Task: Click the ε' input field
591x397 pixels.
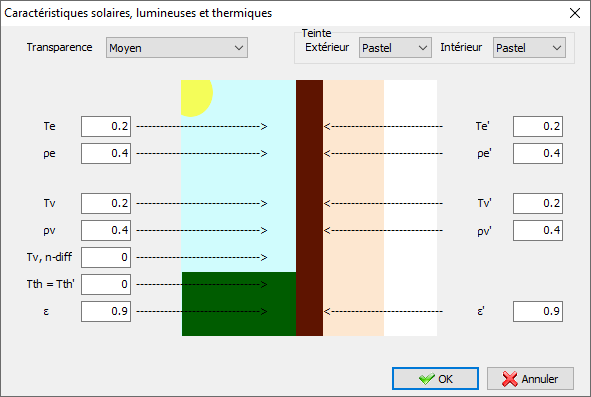Action: (538, 311)
